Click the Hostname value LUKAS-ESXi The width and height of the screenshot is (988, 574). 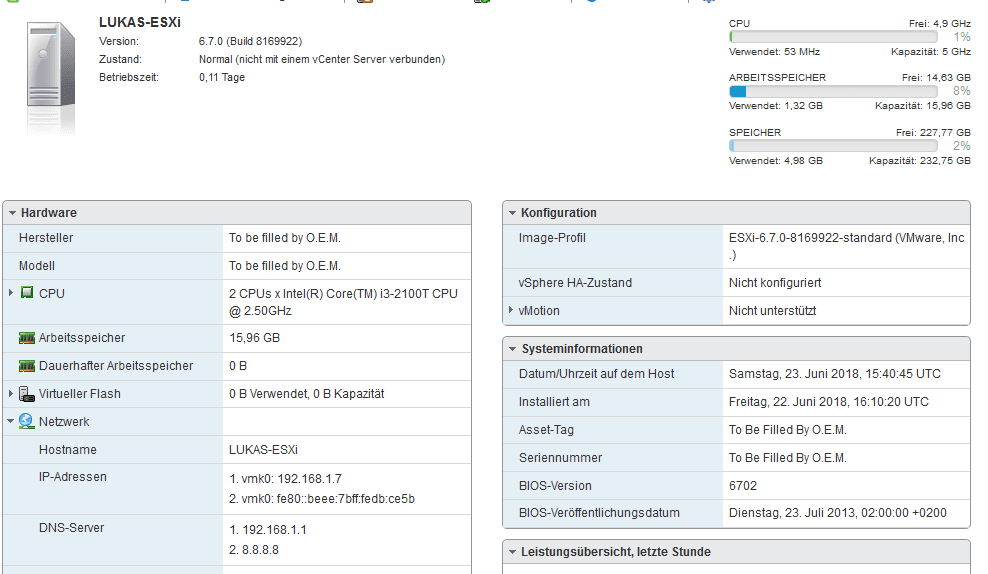click(x=263, y=449)
